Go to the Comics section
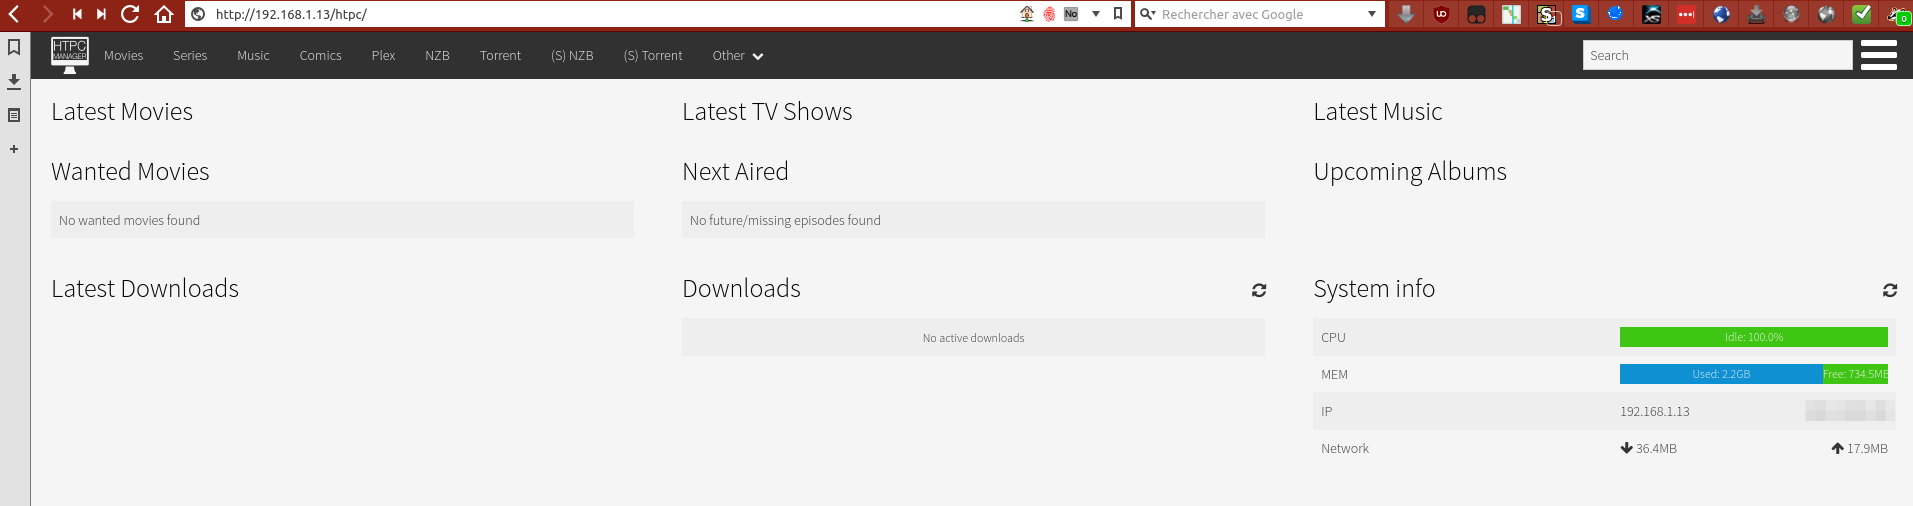The image size is (1913, 506). pos(320,56)
